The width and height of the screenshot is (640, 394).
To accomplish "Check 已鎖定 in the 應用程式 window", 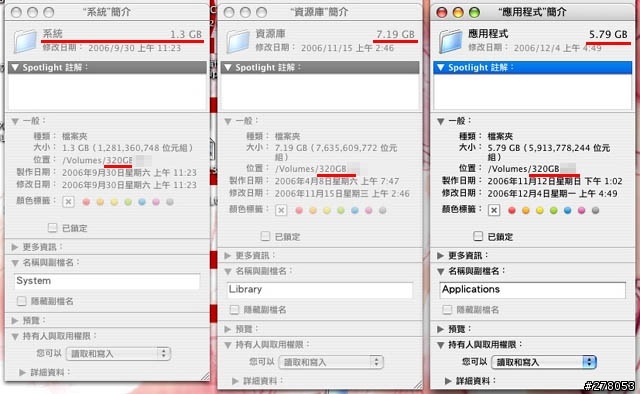I will point(478,236).
